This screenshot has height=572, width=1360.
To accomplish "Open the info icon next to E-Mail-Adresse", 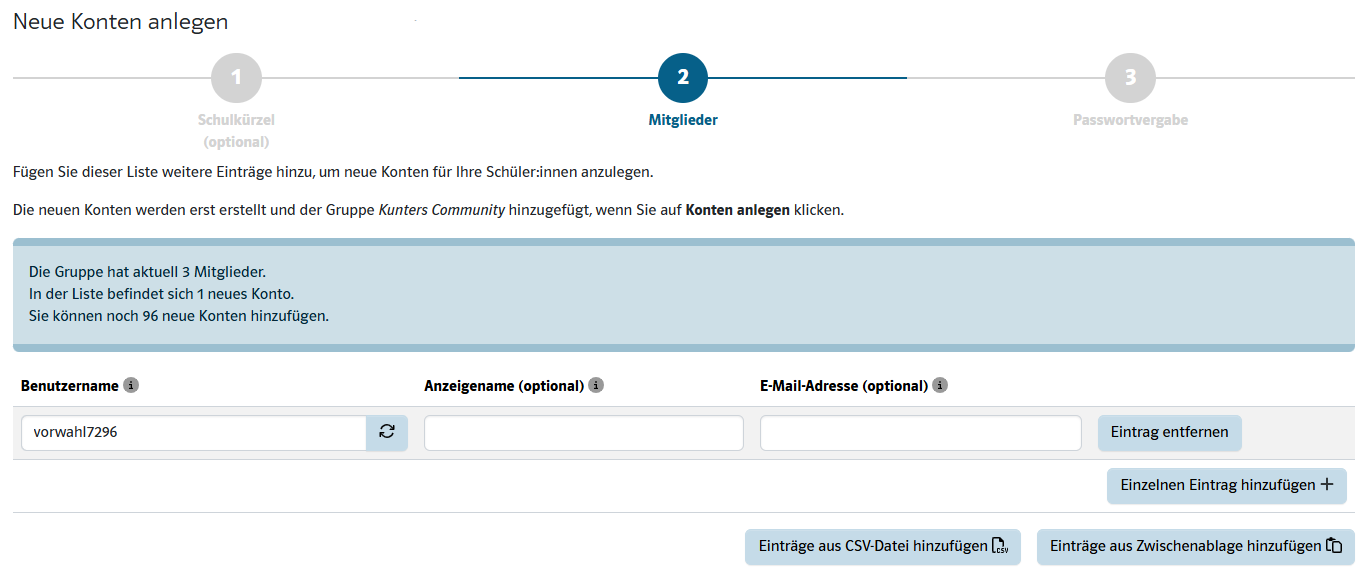I will 940,385.
